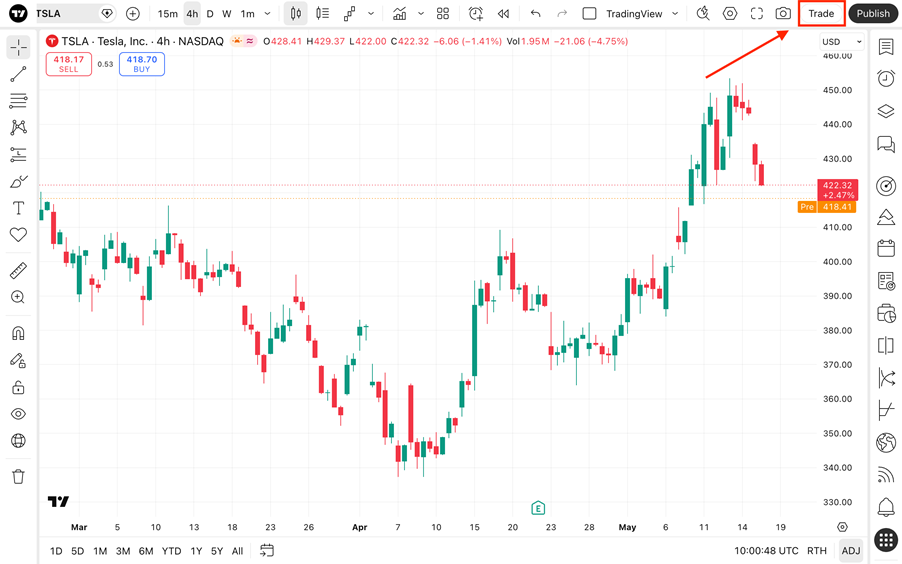Start bar replay mode
Image resolution: width=902 pixels, height=564 pixels.
pyautogui.click(x=503, y=13)
